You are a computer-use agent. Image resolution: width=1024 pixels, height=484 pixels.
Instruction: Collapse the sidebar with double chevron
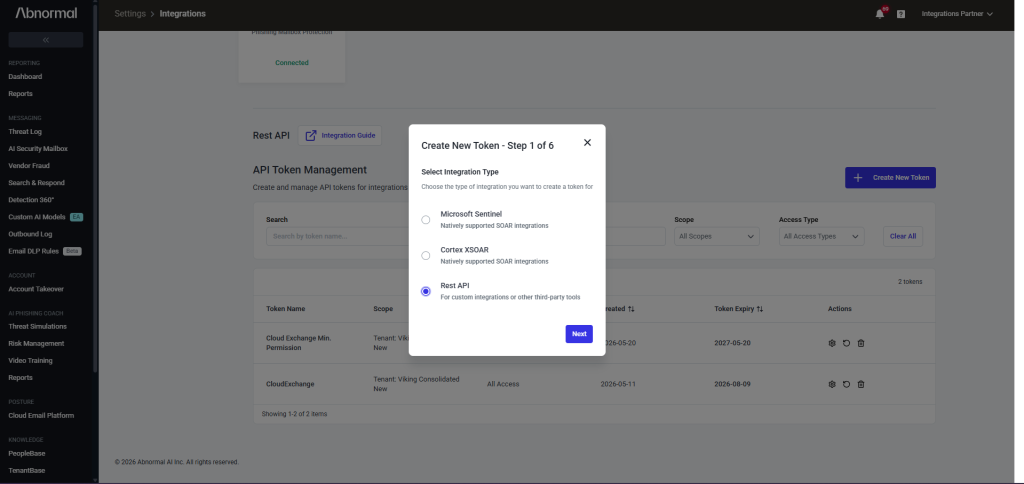coord(46,40)
